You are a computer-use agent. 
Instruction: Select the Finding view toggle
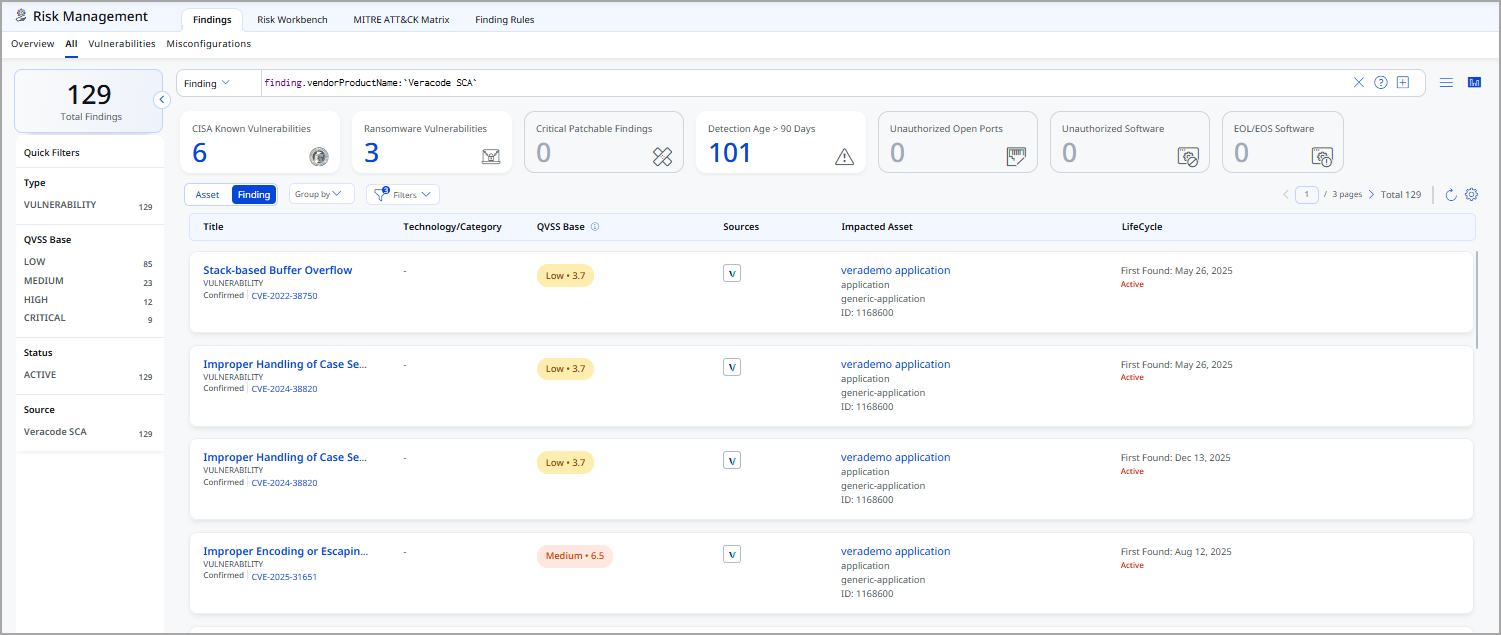253,195
